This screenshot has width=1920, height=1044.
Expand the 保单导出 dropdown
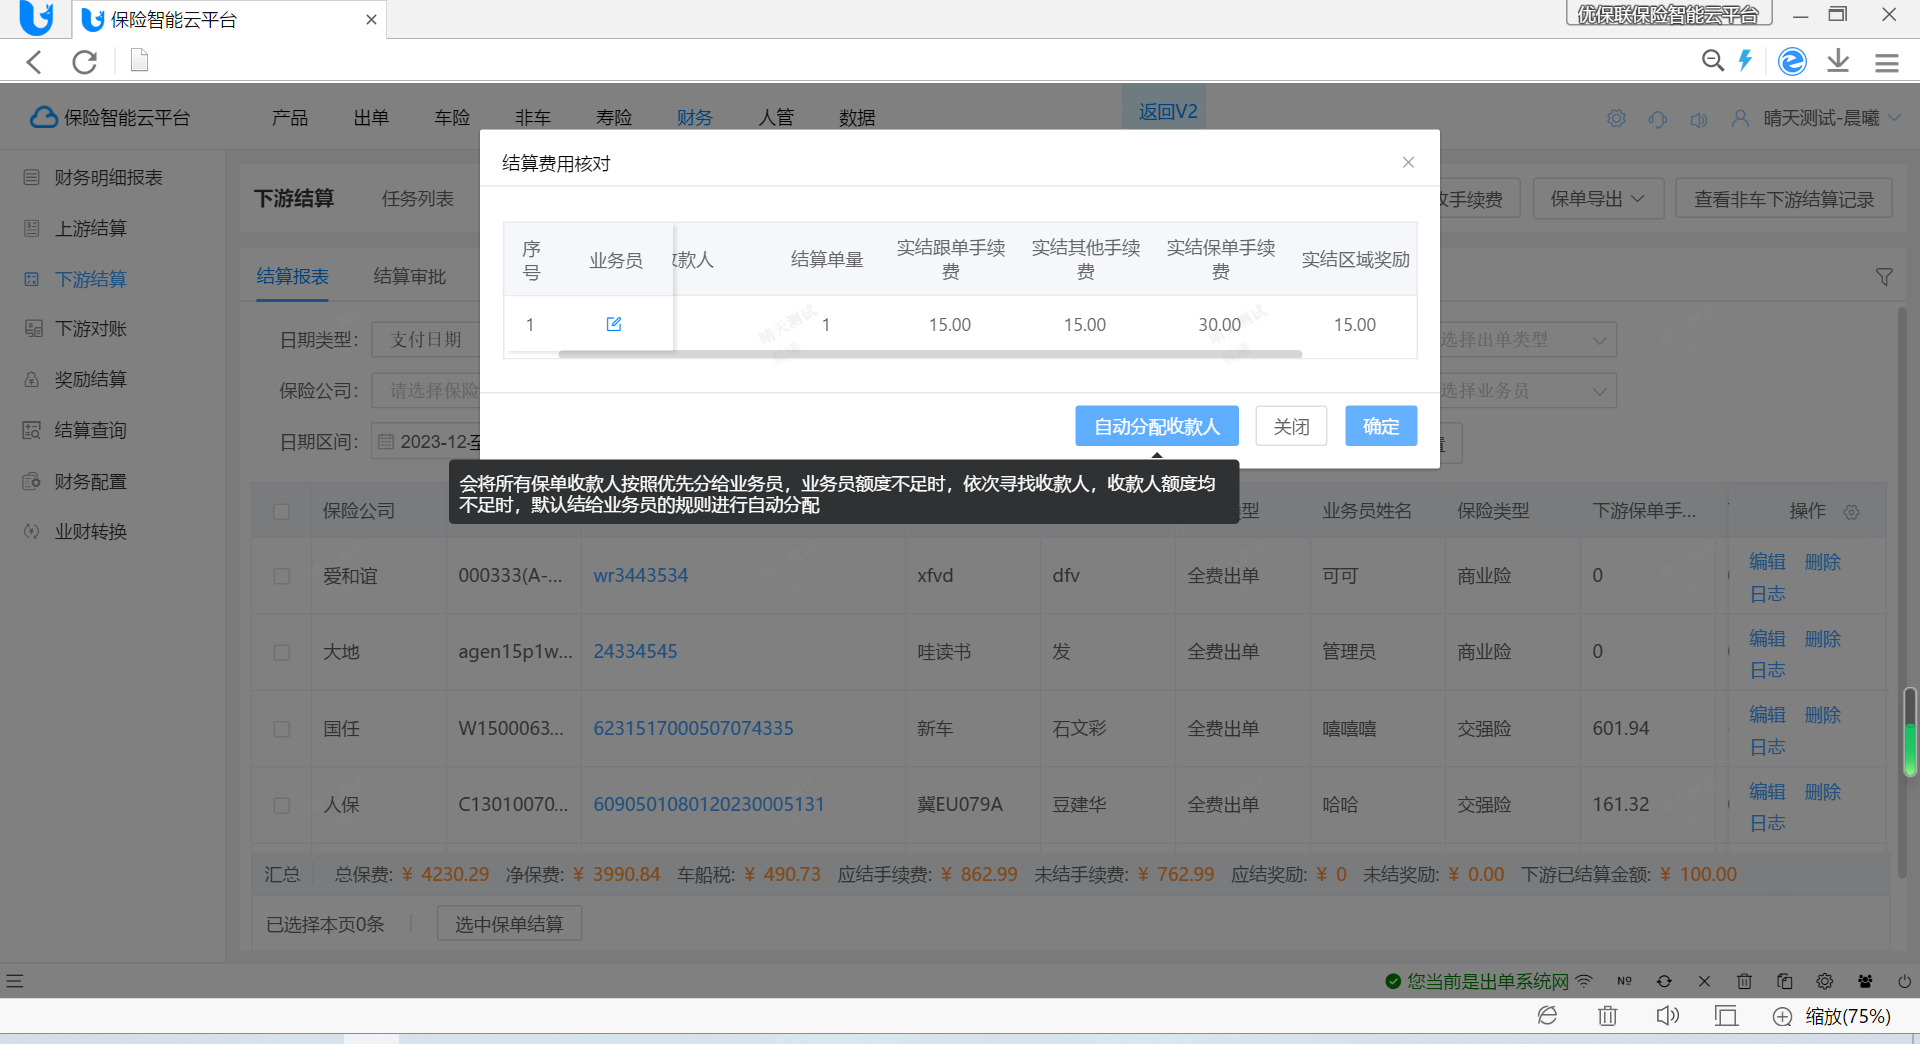1598,199
